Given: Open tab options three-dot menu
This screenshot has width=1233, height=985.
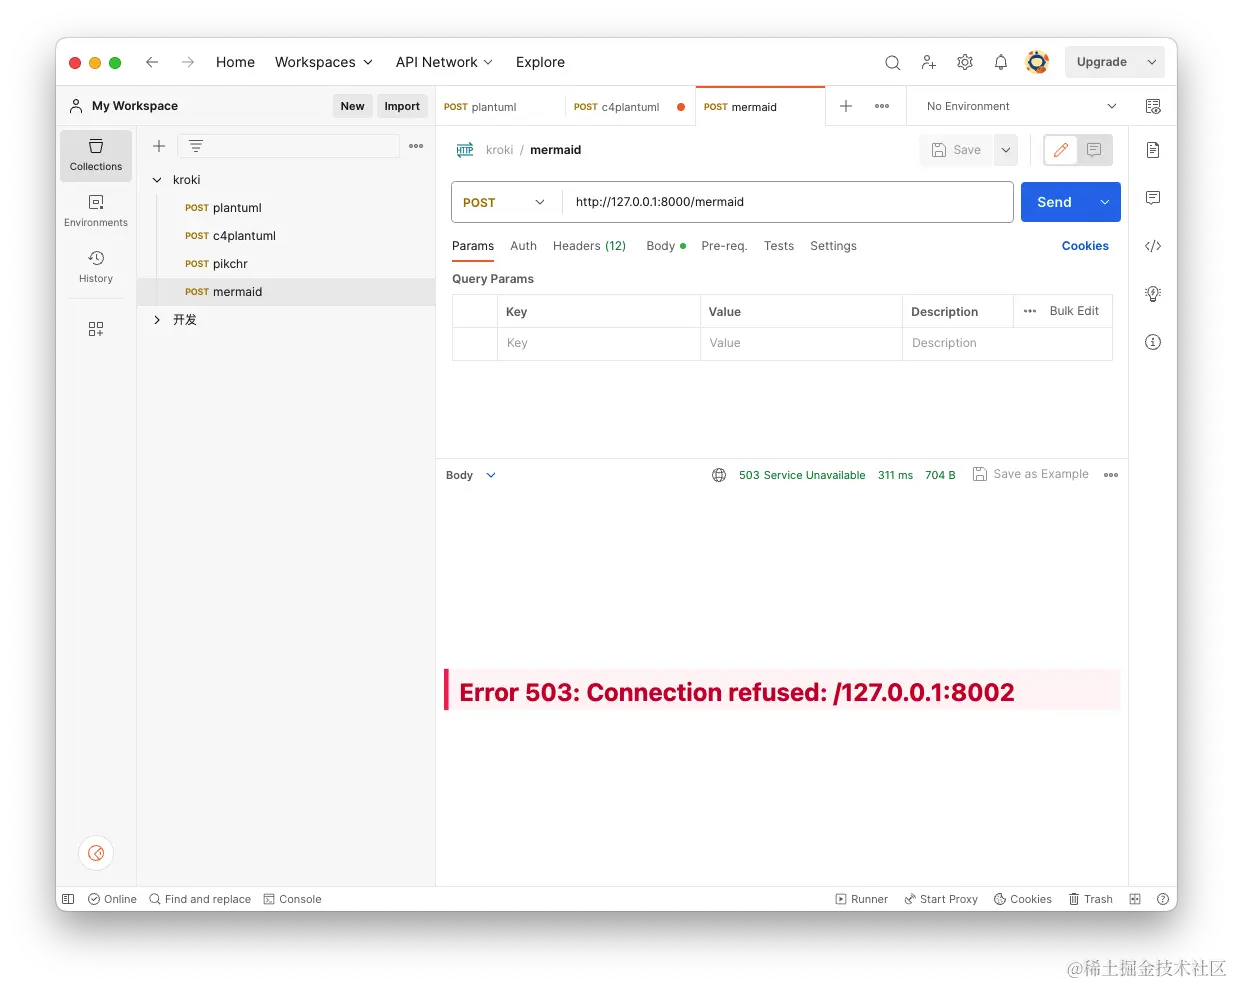Looking at the screenshot, I should [x=882, y=106].
